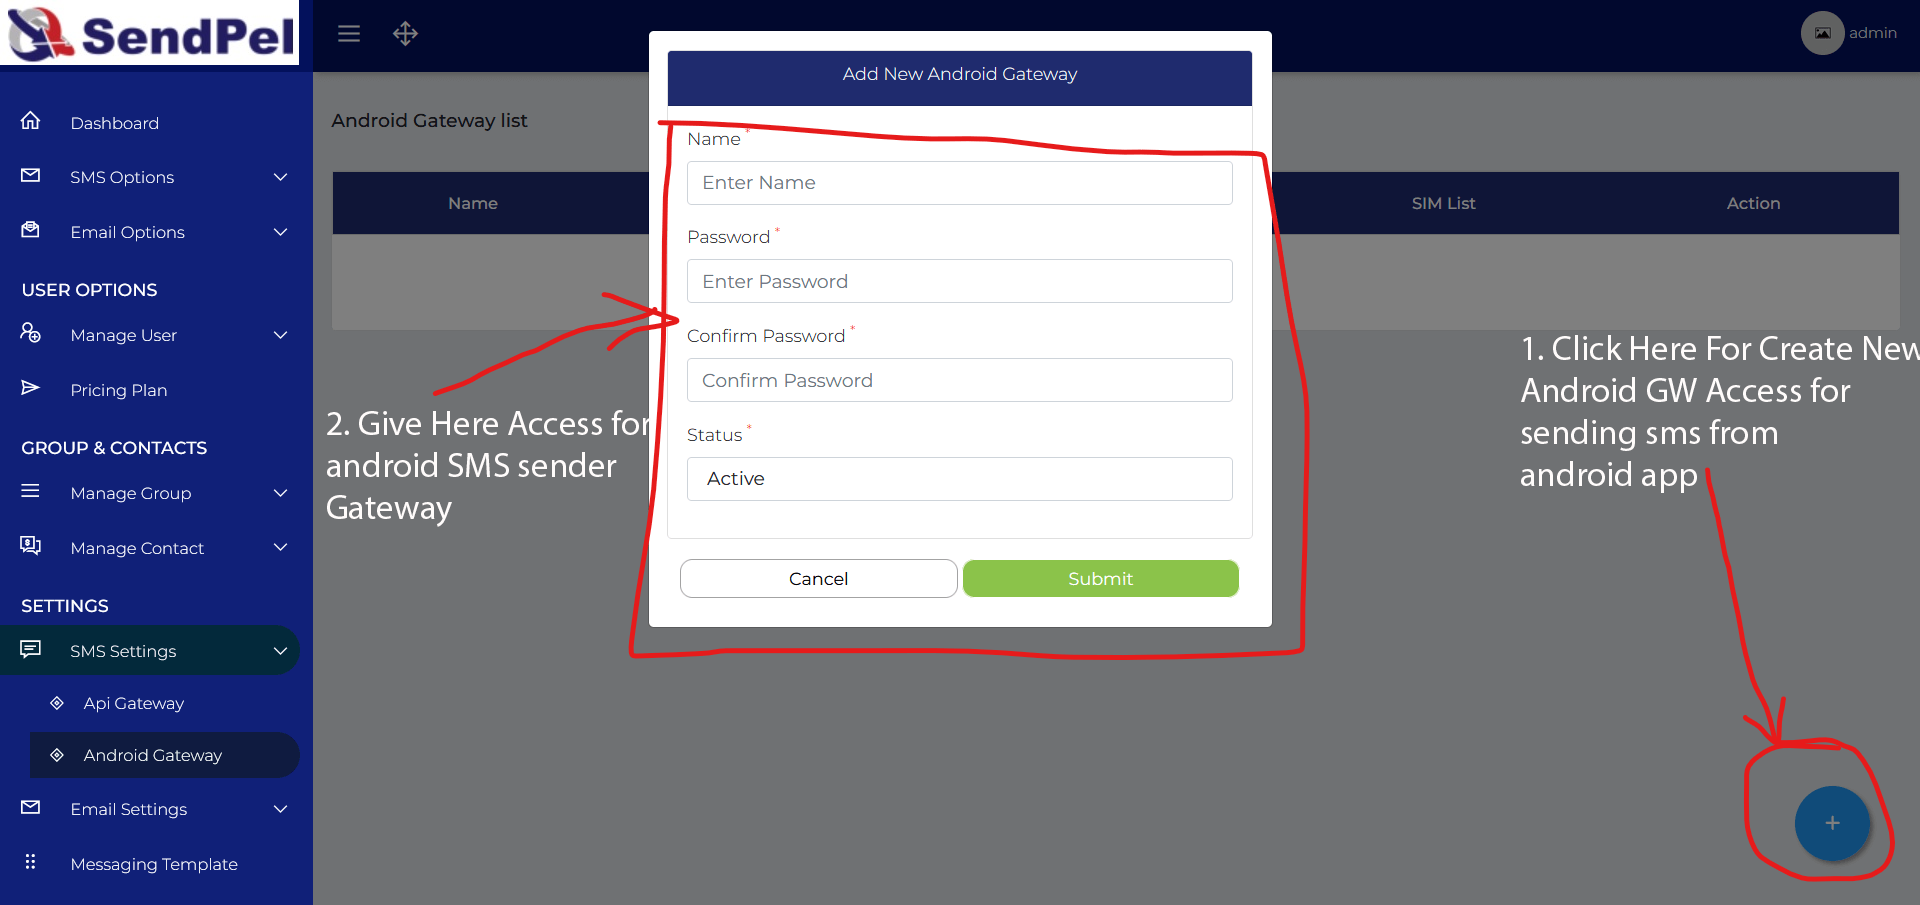Click the Messaging Template grid icon
Screen dimensions: 1920x905
click(x=31, y=862)
